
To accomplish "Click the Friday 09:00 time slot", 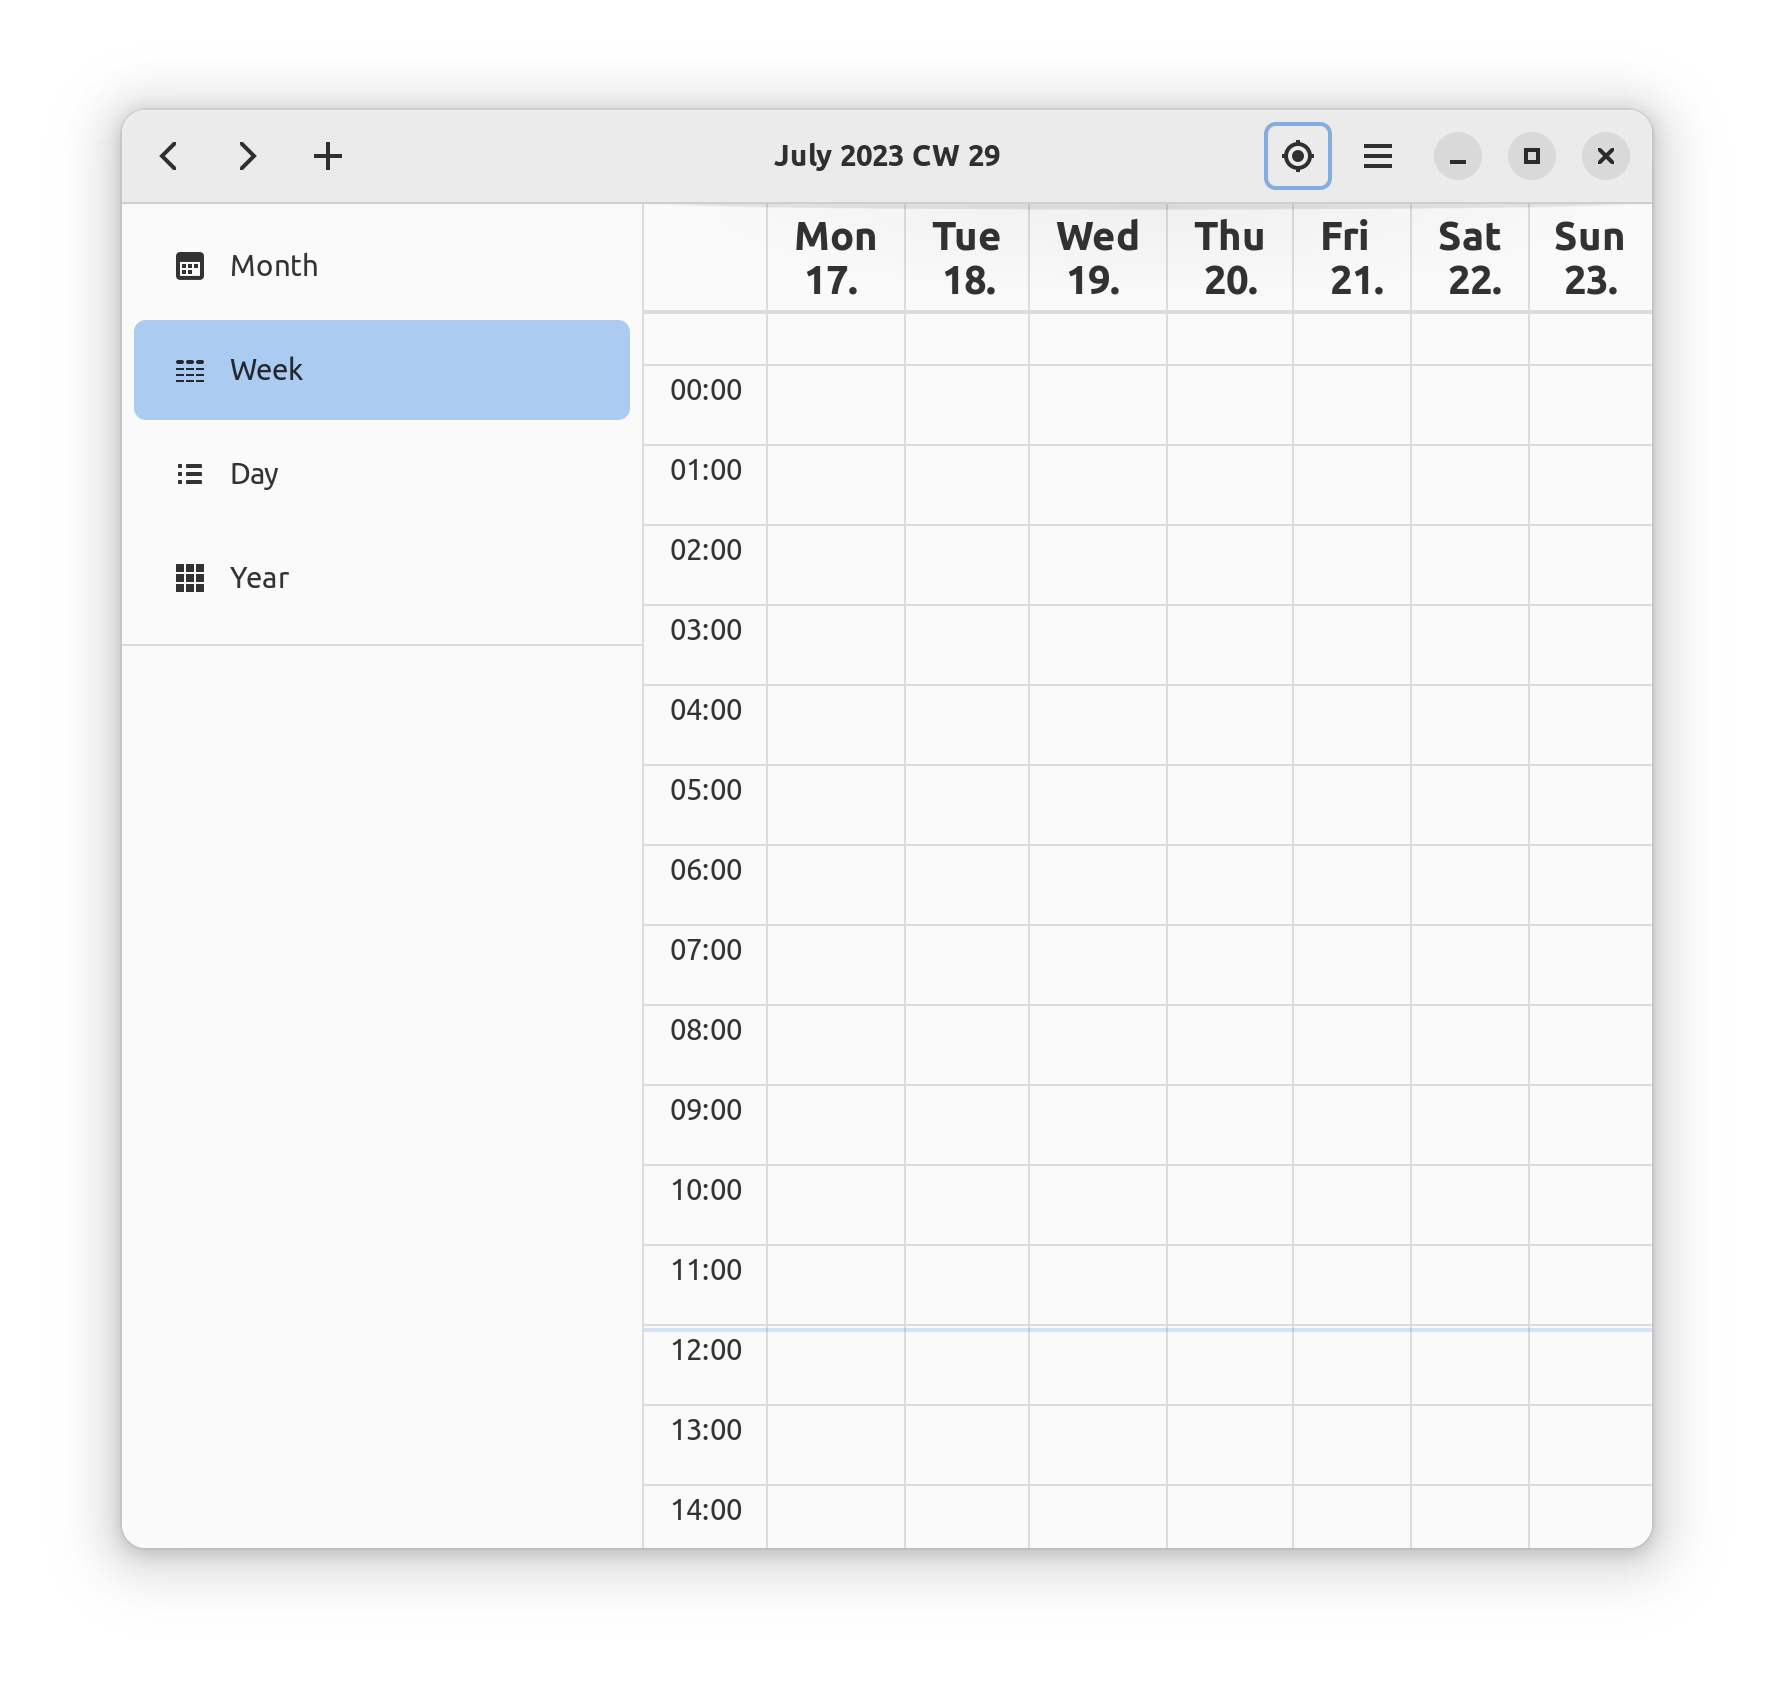I will click(1351, 1125).
